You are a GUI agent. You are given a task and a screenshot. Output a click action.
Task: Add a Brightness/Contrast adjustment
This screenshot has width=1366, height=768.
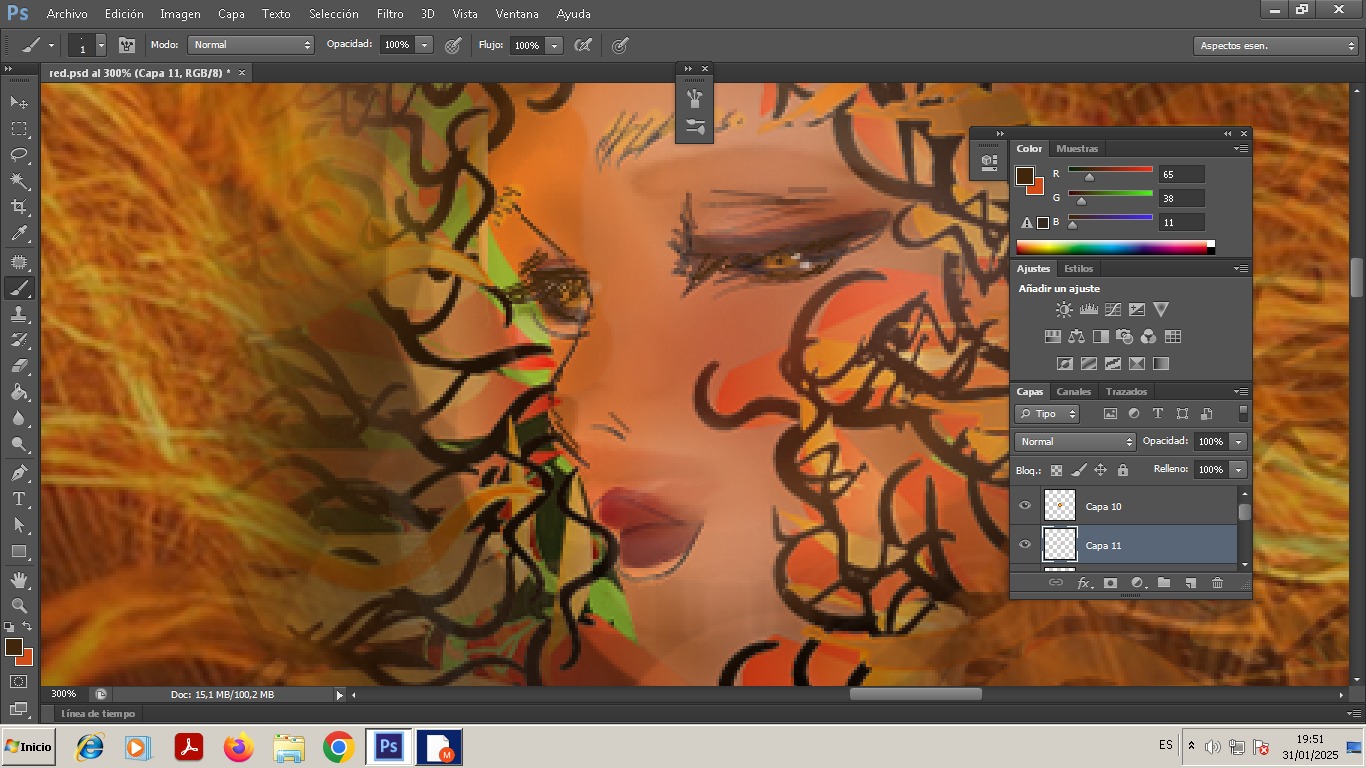coord(1064,310)
